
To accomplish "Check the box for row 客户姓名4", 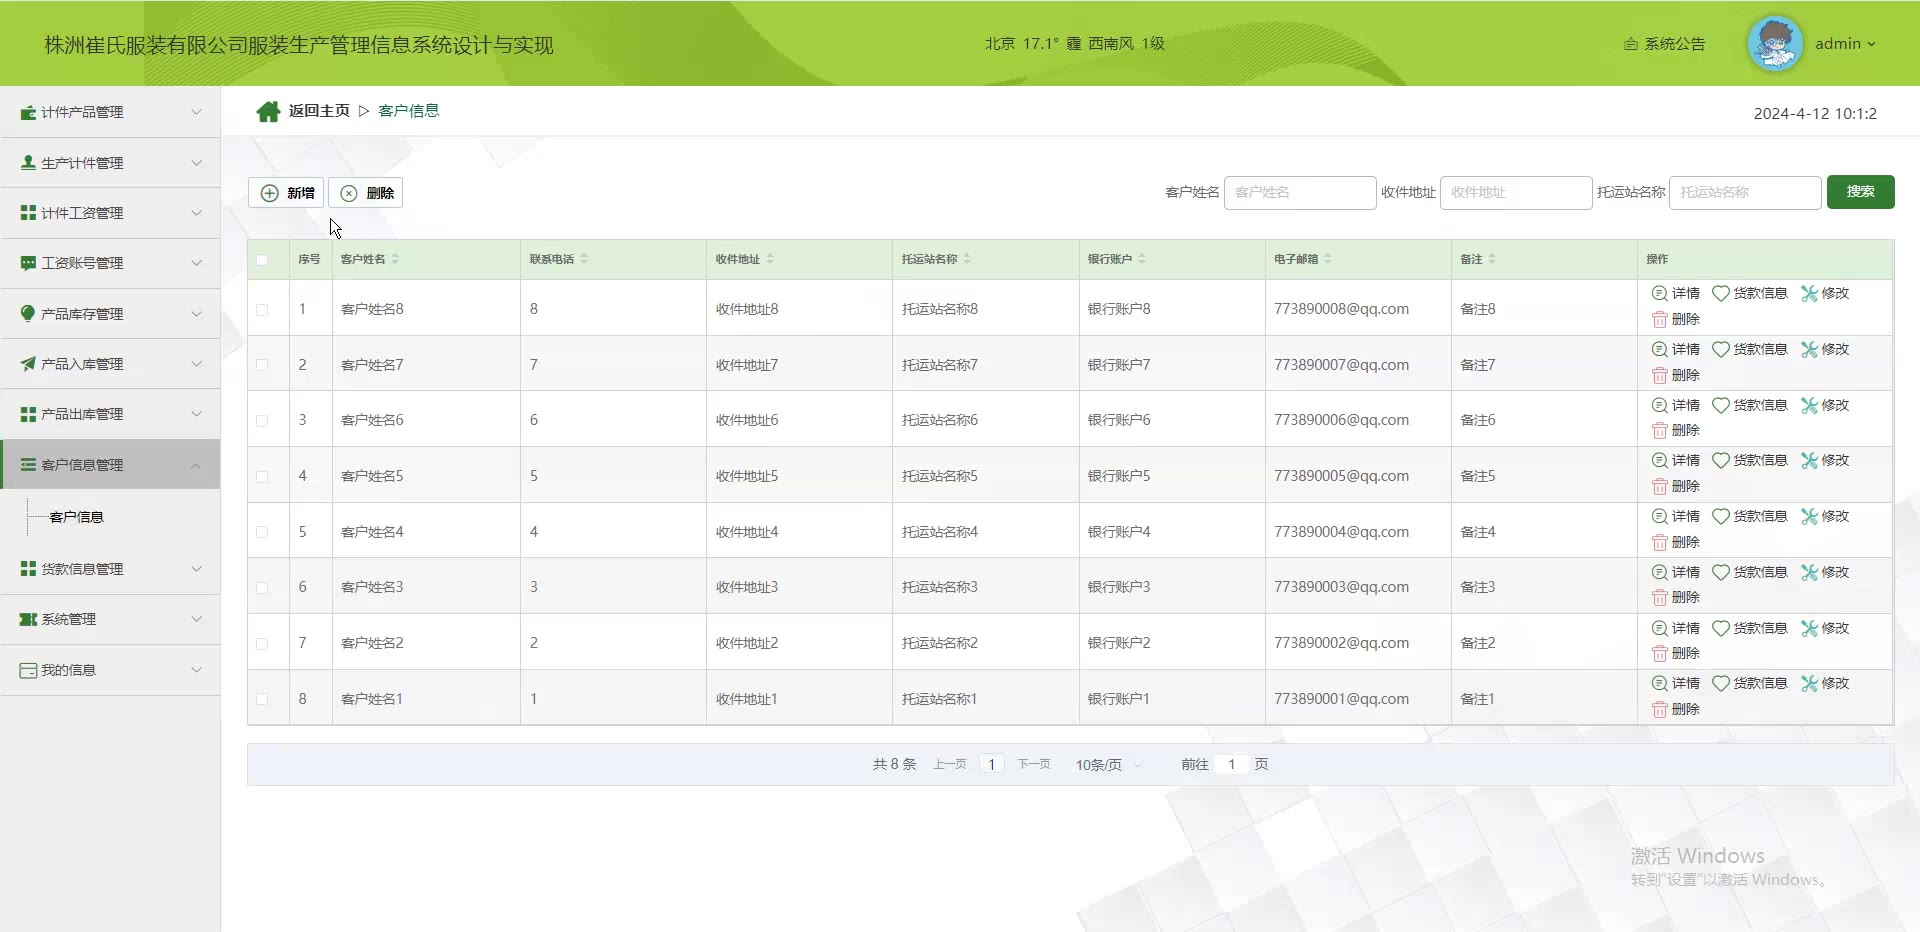I will tap(262, 532).
